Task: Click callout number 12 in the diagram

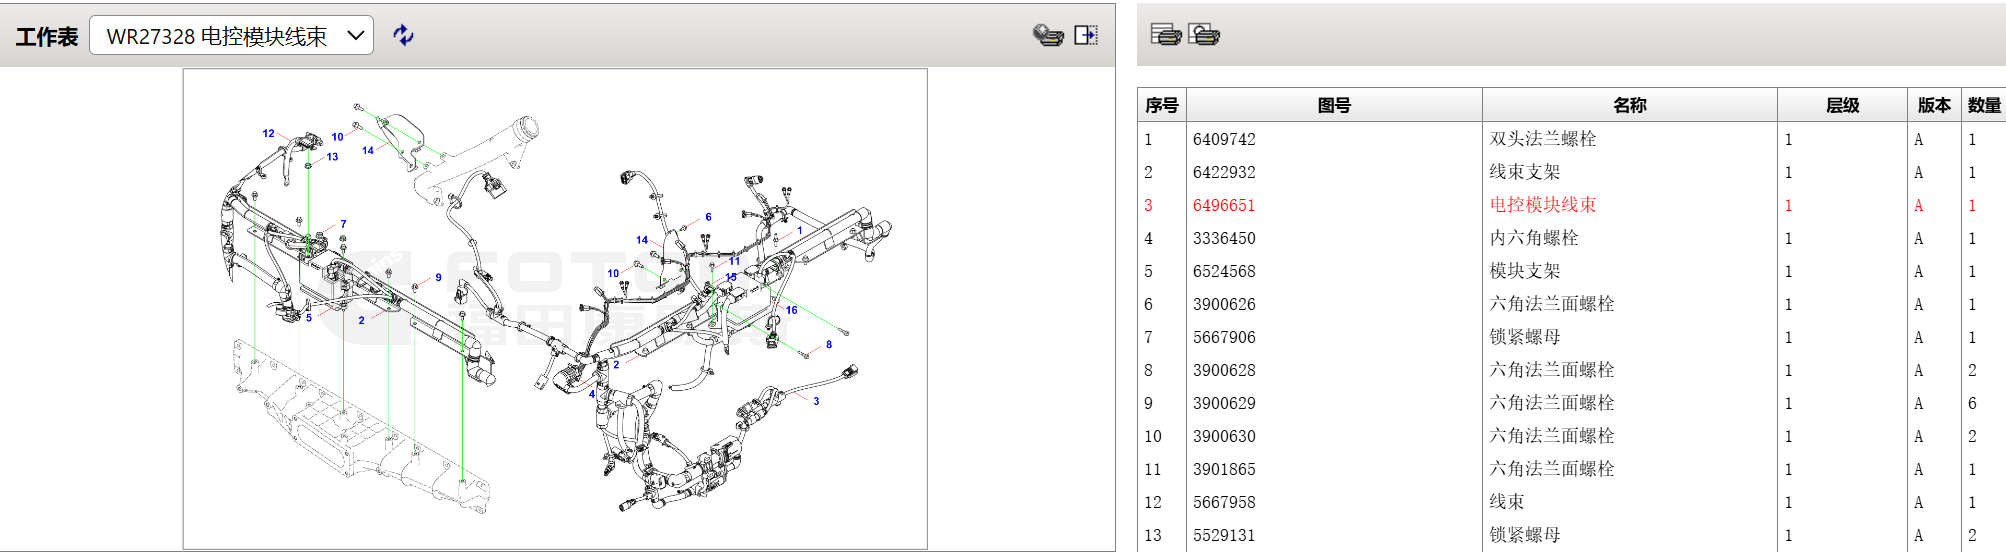Action: pyautogui.click(x=268, y=133)
